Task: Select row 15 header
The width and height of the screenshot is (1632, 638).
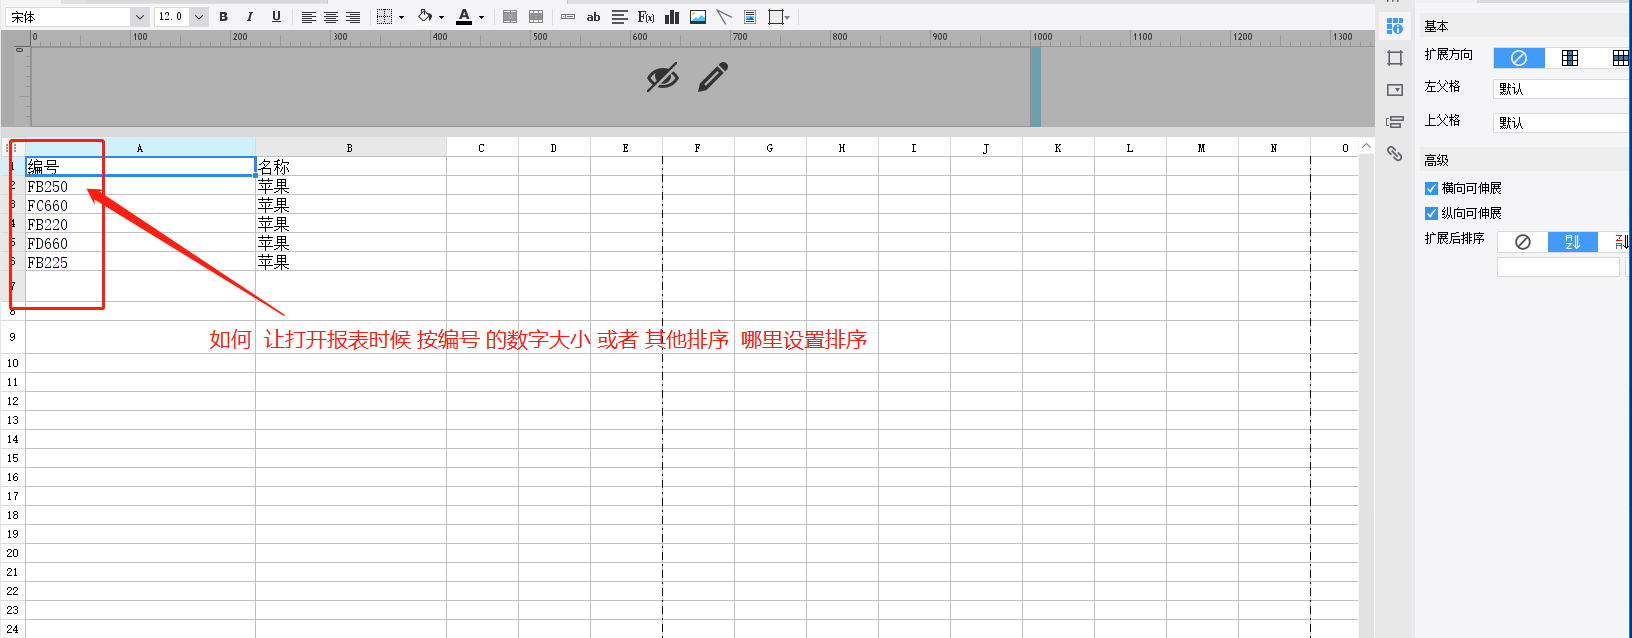Action: [x=12, y=458]
